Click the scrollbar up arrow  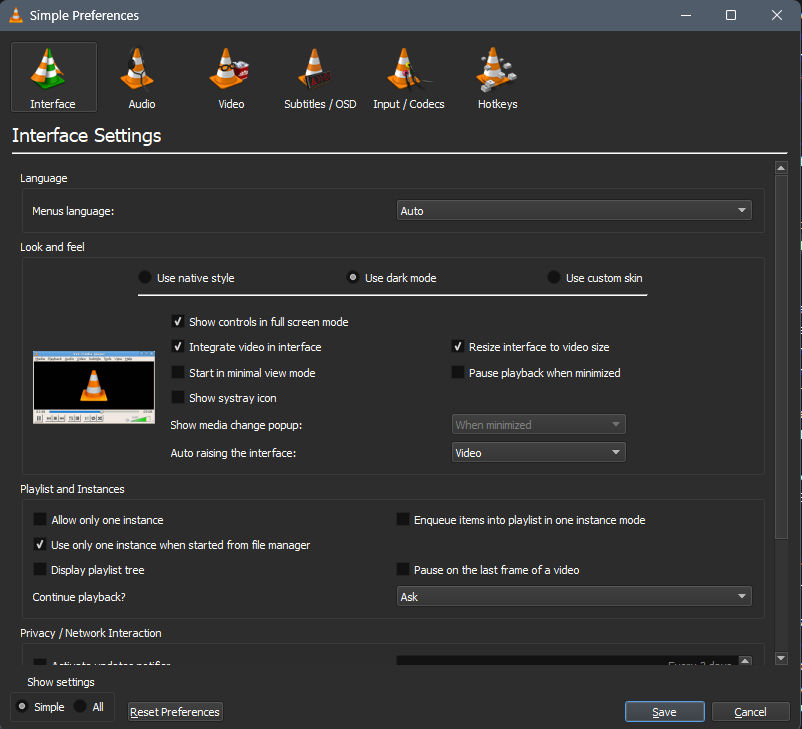[x=781, y=167]
